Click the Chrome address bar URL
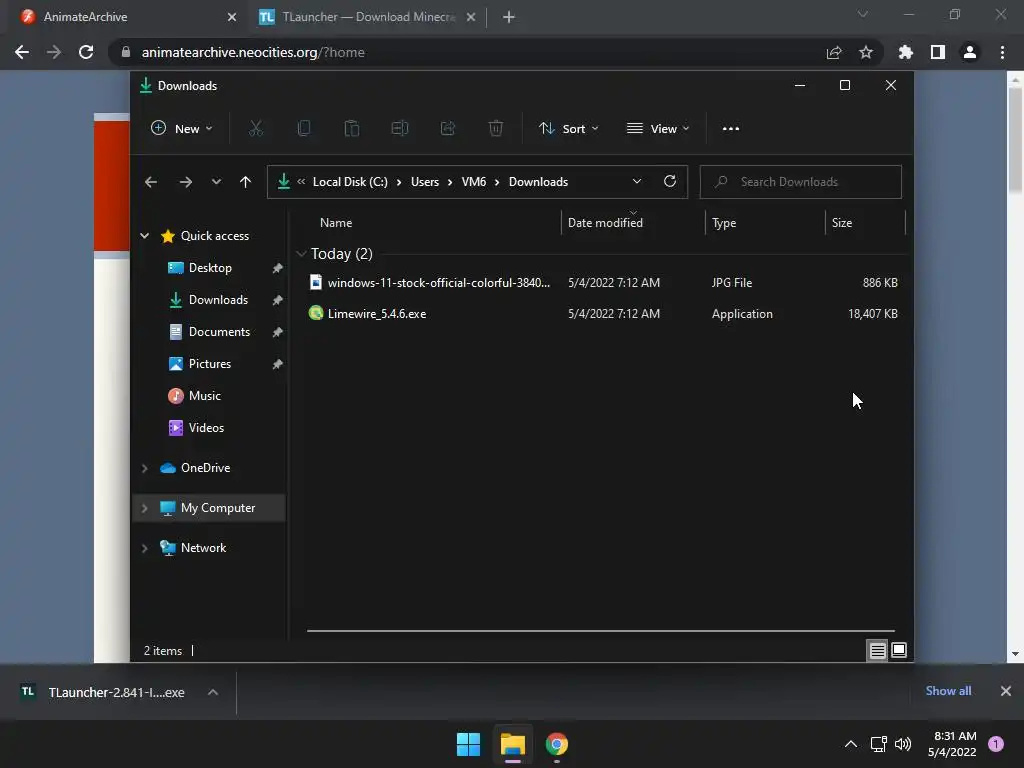 (253, 52)
